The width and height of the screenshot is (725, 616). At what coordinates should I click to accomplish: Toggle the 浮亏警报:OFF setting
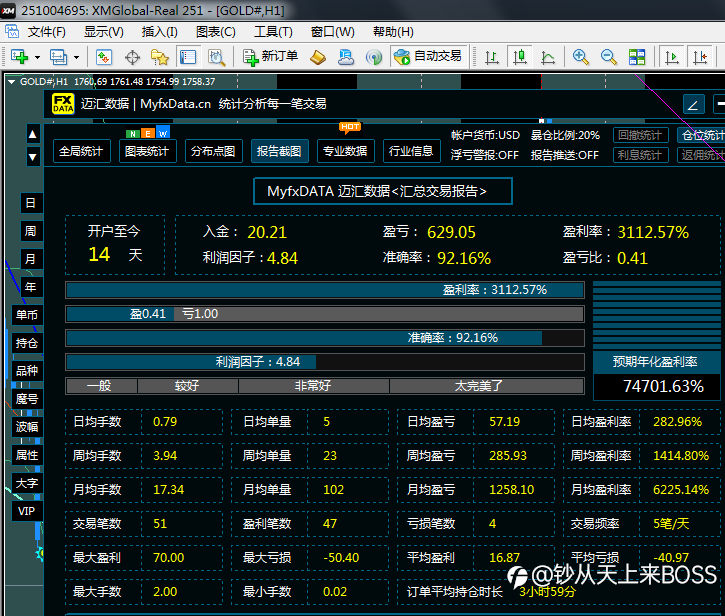(x=485, y=155)
